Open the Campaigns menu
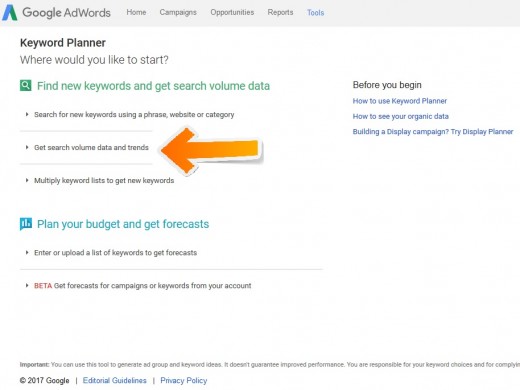Viewport: 520px width, 390px height. 178,12
